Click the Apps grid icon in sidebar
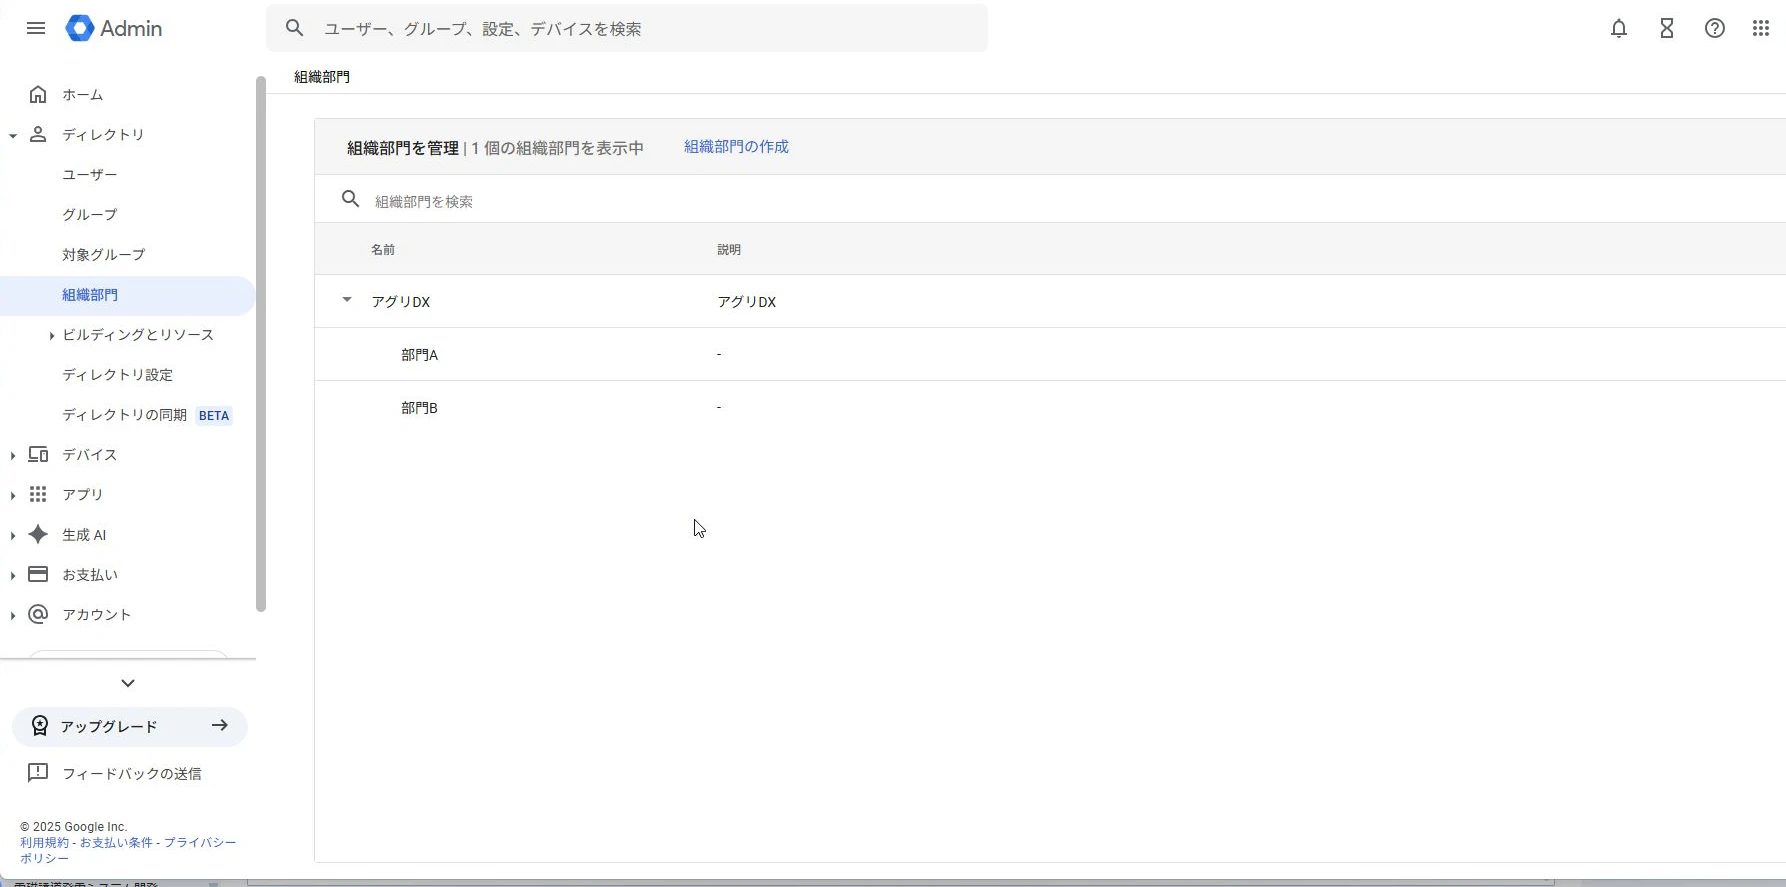The height and width of the screenshot is (887, 1786). click(x=38, y=494)
